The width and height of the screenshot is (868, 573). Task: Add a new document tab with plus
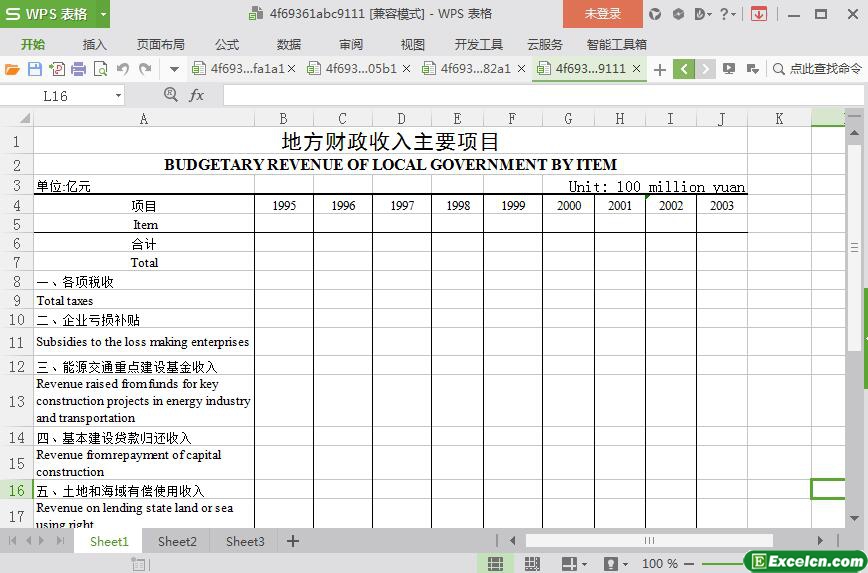[659, 70]
